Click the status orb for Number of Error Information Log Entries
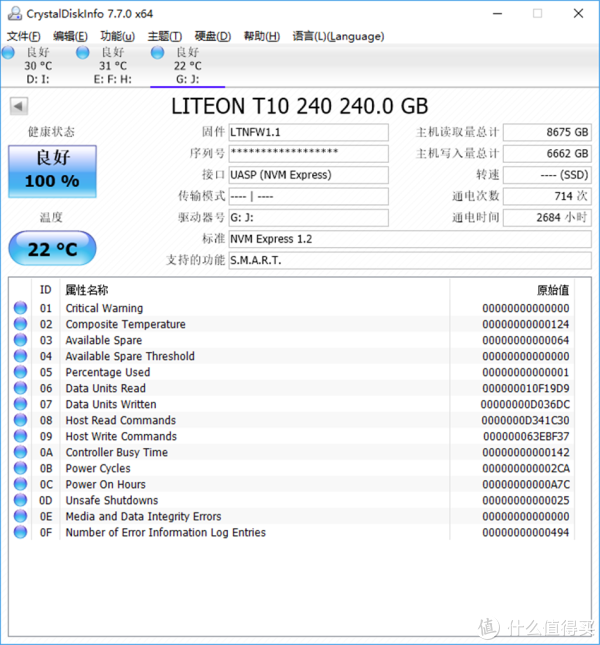Viewport: 600px width, 645px height. coord(21,533)
